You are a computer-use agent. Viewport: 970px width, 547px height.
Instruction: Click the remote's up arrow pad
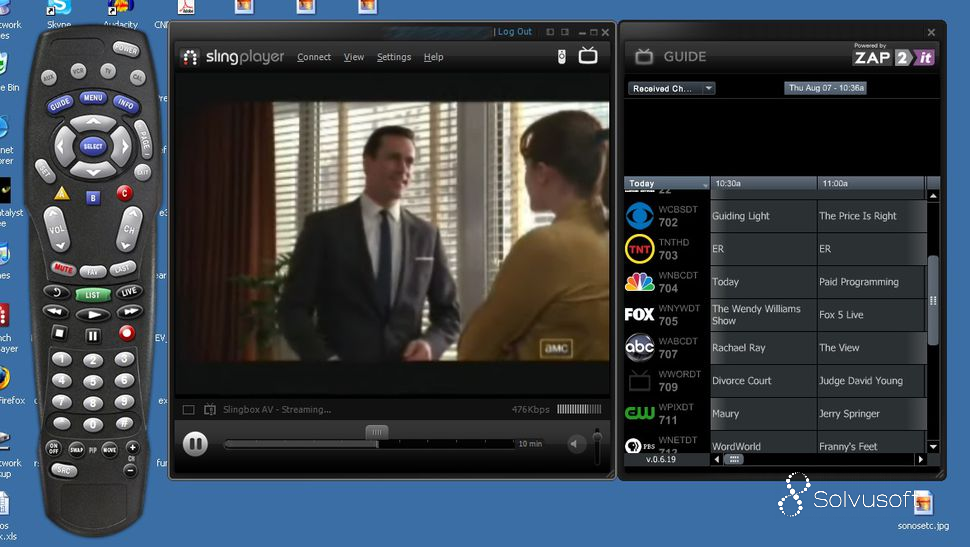click(x=93, y=122)
